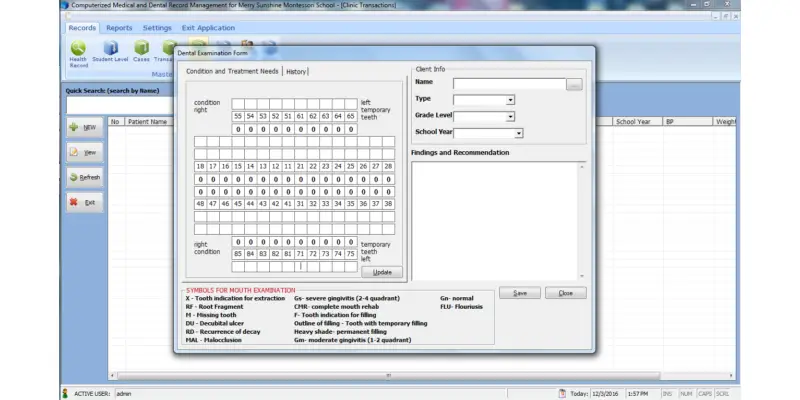
Task: Switch to the Records ribbon tab
Action: (82, 28)
